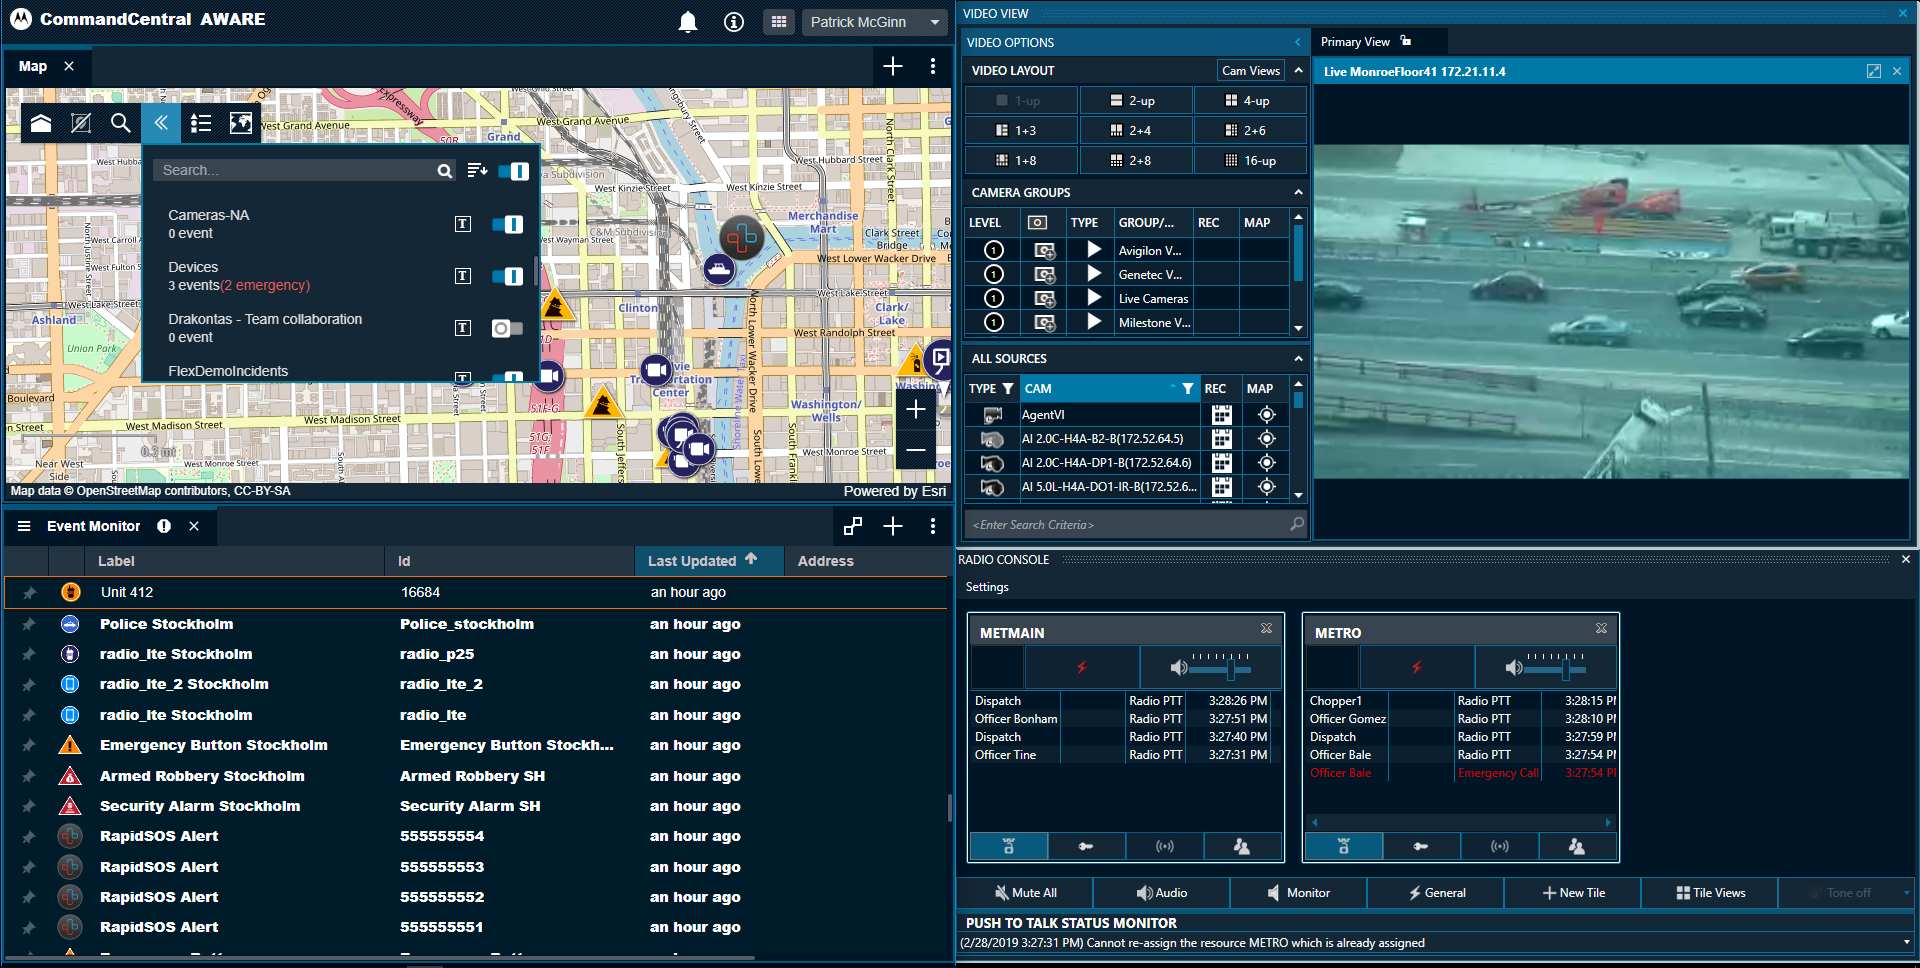The image size is (1920, 968).
Task: Click locate on map for AgentVI
Action: coord(1266,415)
